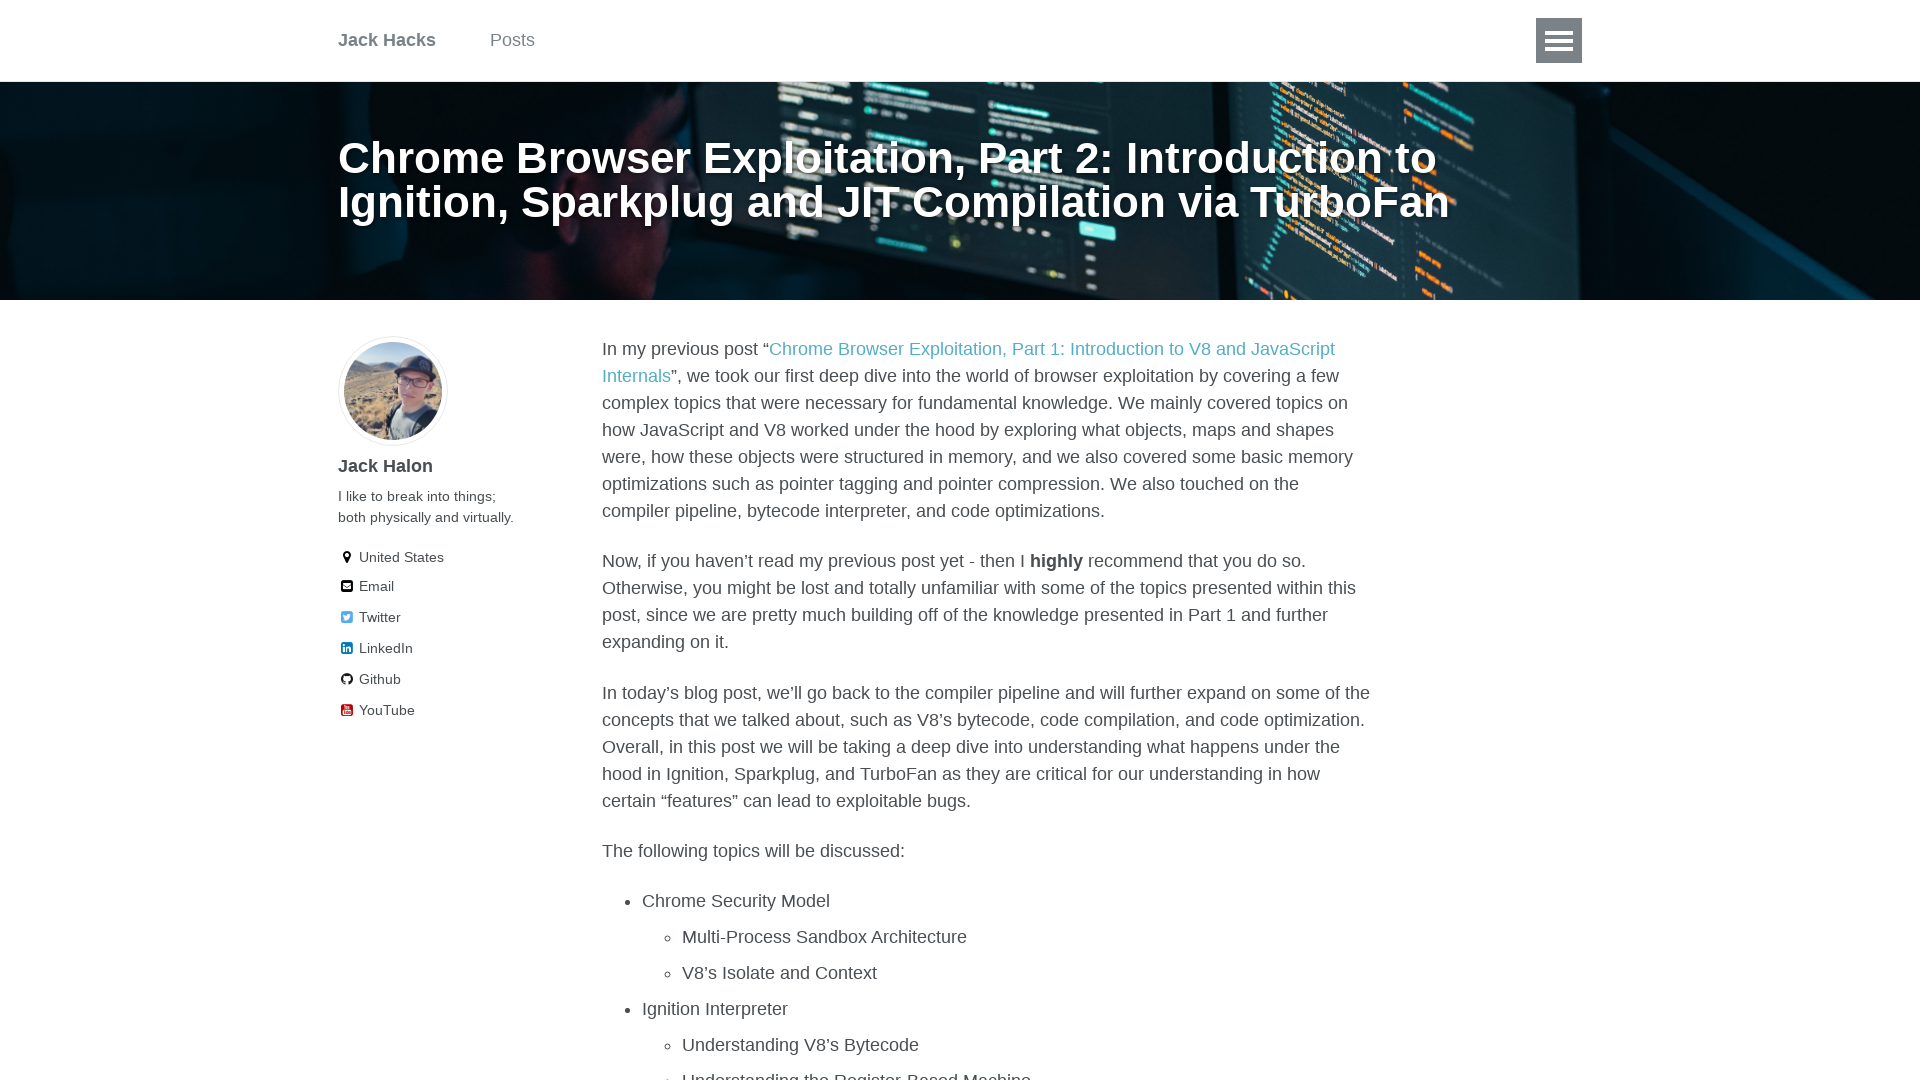1920x1080 pixels.
Task: Click the Twitter bird icon
Action: point(345,616)
